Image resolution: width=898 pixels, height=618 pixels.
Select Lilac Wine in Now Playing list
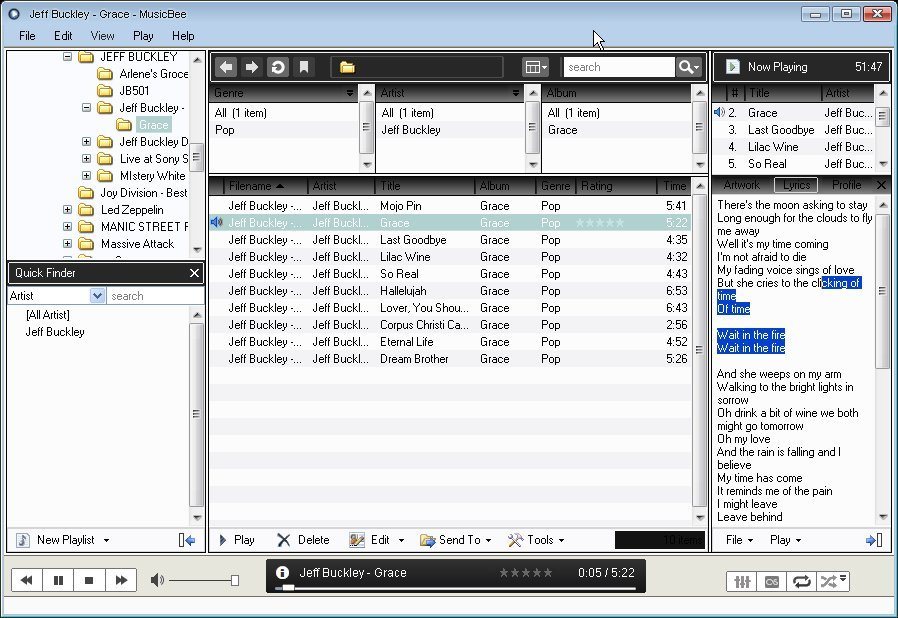click(x=794, y=147)
